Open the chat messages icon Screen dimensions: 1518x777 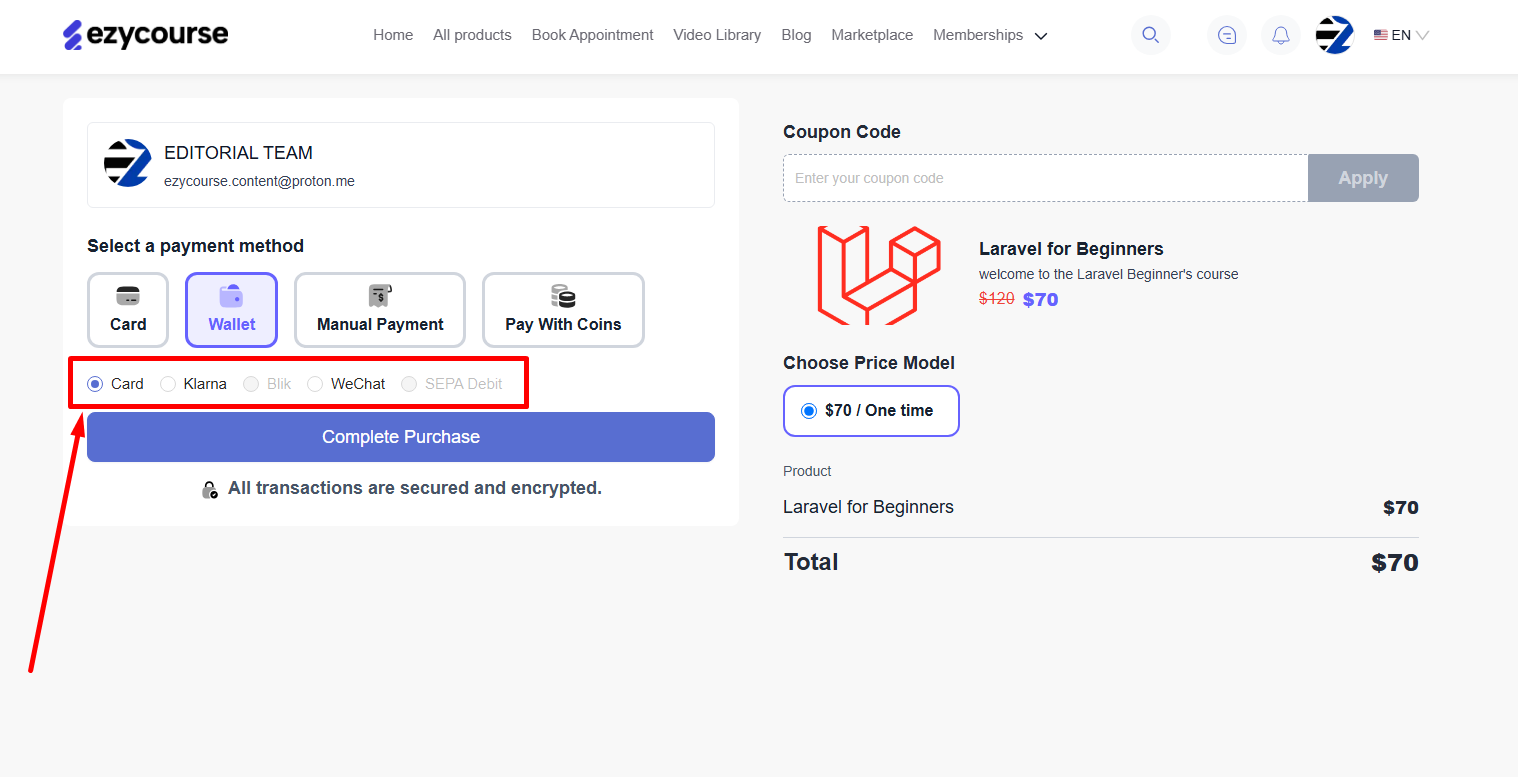[x=1227, y=35]
